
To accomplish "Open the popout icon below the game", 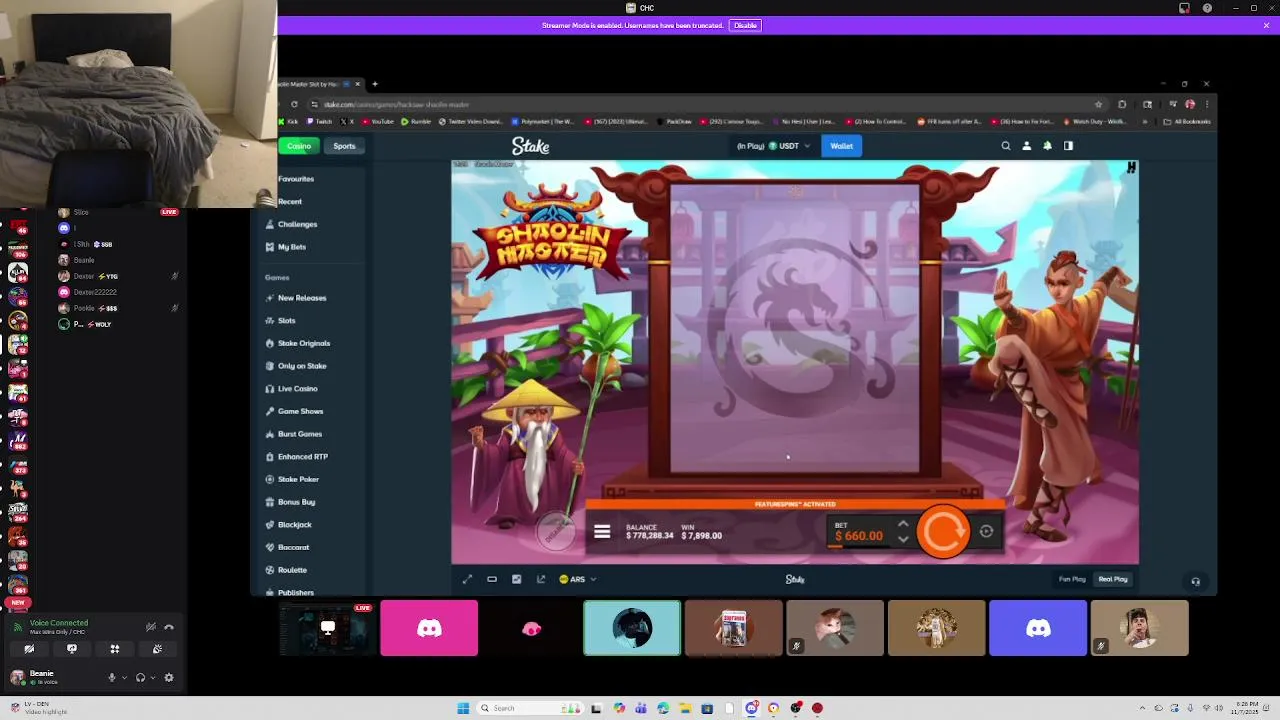I will (x=541, y=579).
